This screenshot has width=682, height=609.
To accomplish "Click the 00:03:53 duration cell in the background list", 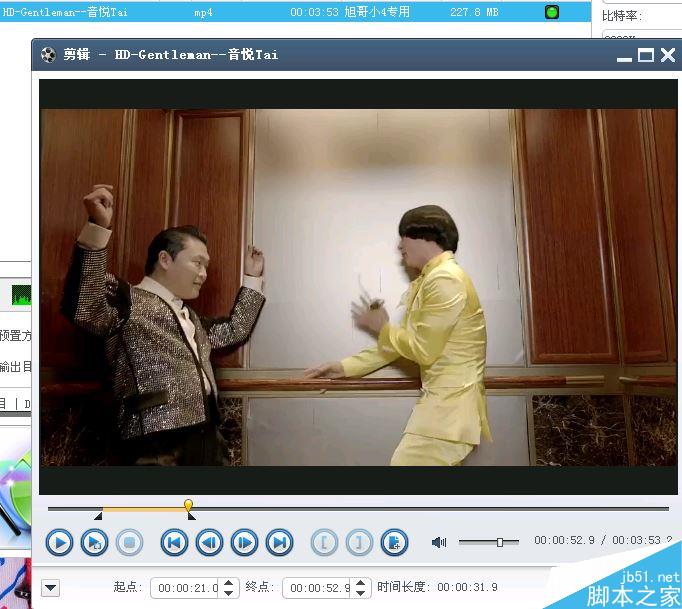I will 314,12.
